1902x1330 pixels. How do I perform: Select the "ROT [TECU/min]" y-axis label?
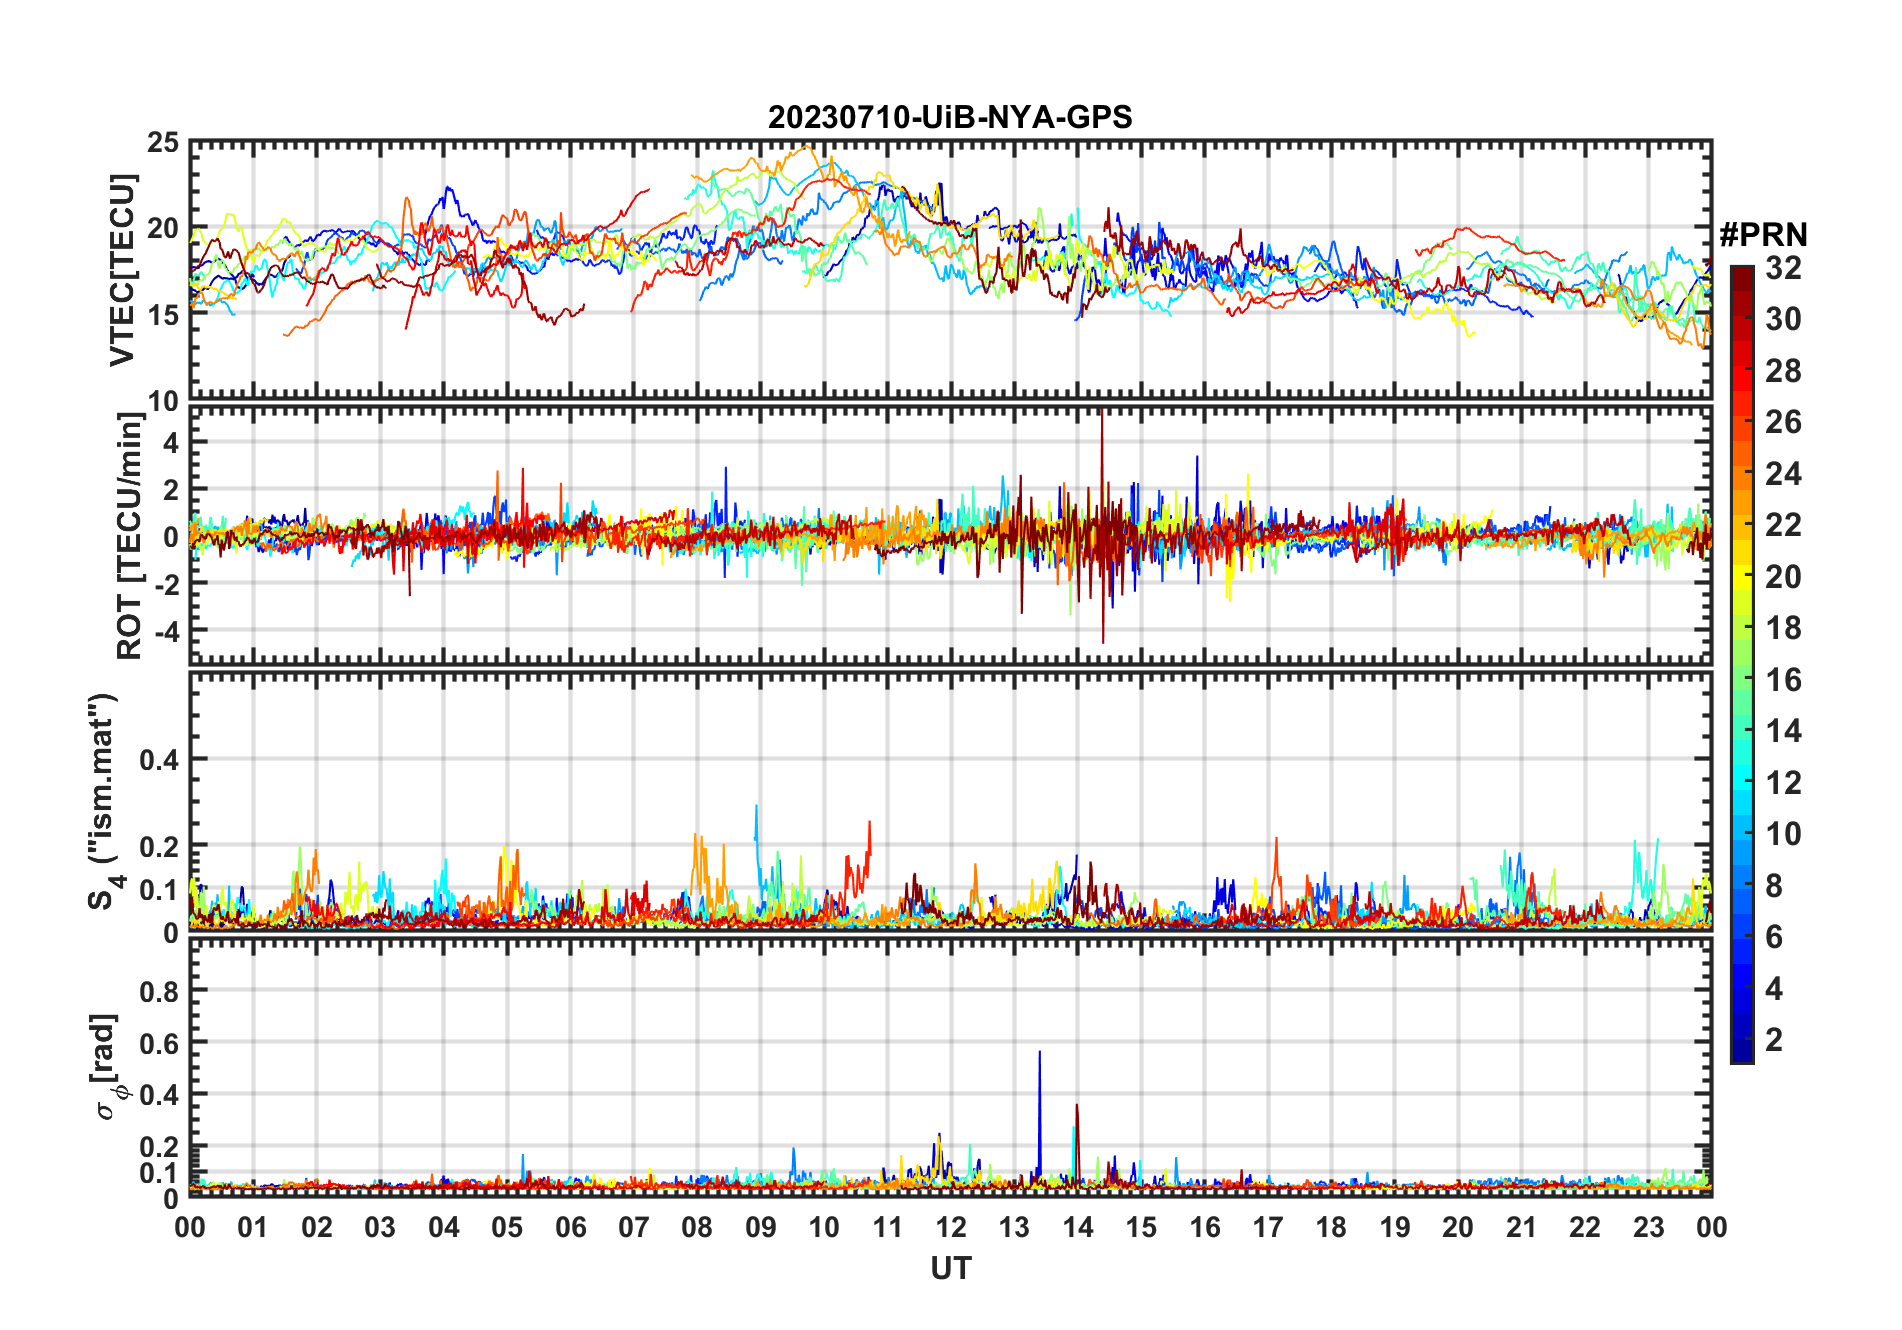130,535
